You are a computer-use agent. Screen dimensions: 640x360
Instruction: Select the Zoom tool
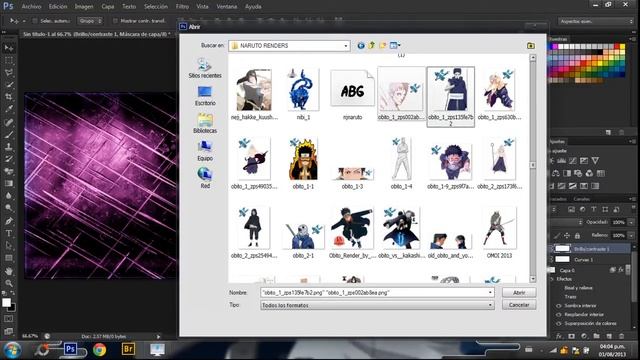(9, 283)
